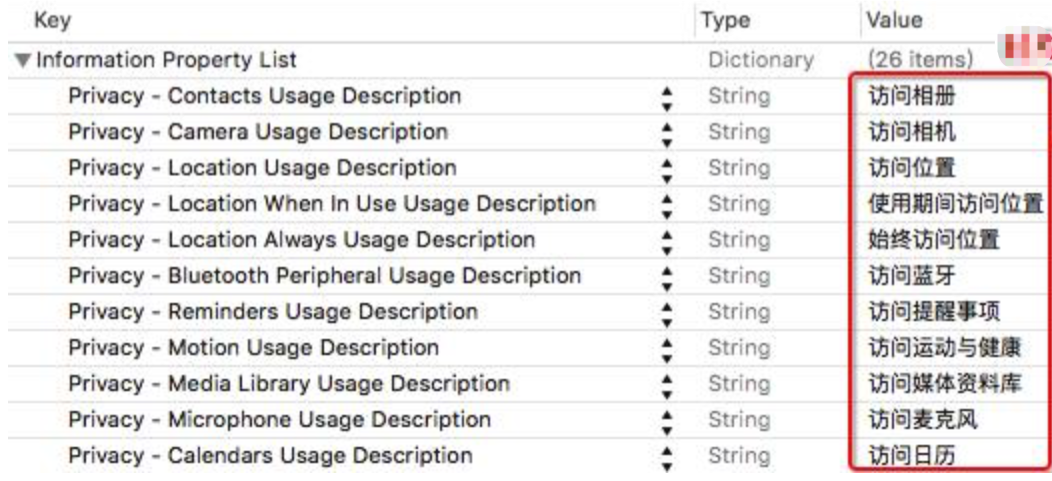Open key picker for Calendars Usage Description

tap(667, 458)
